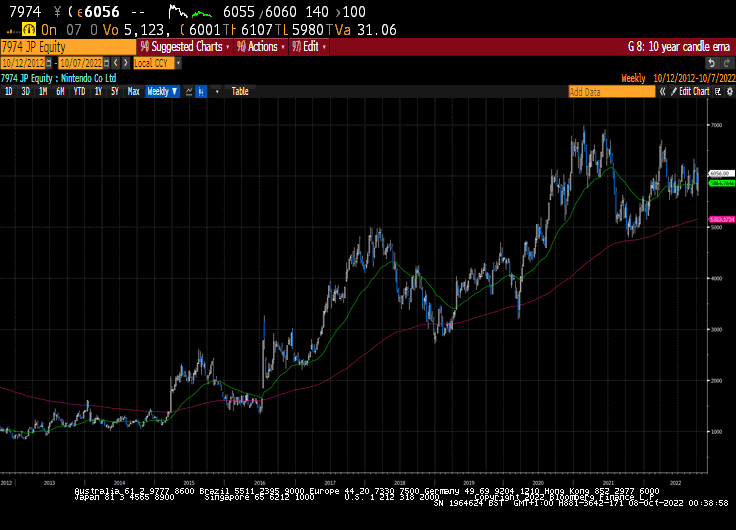The image size is (736, 530).
Task: Open the Edit menu
Action: point(309,47)
